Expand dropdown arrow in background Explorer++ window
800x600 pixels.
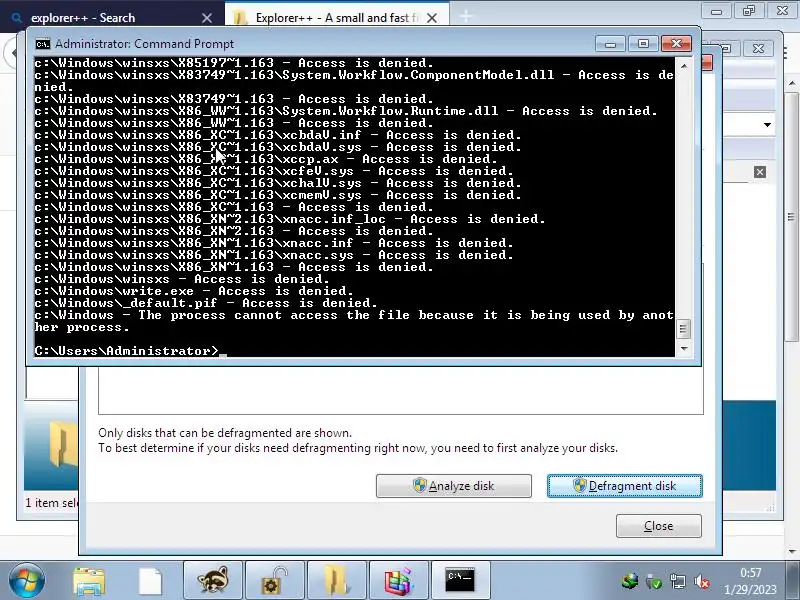767,125
